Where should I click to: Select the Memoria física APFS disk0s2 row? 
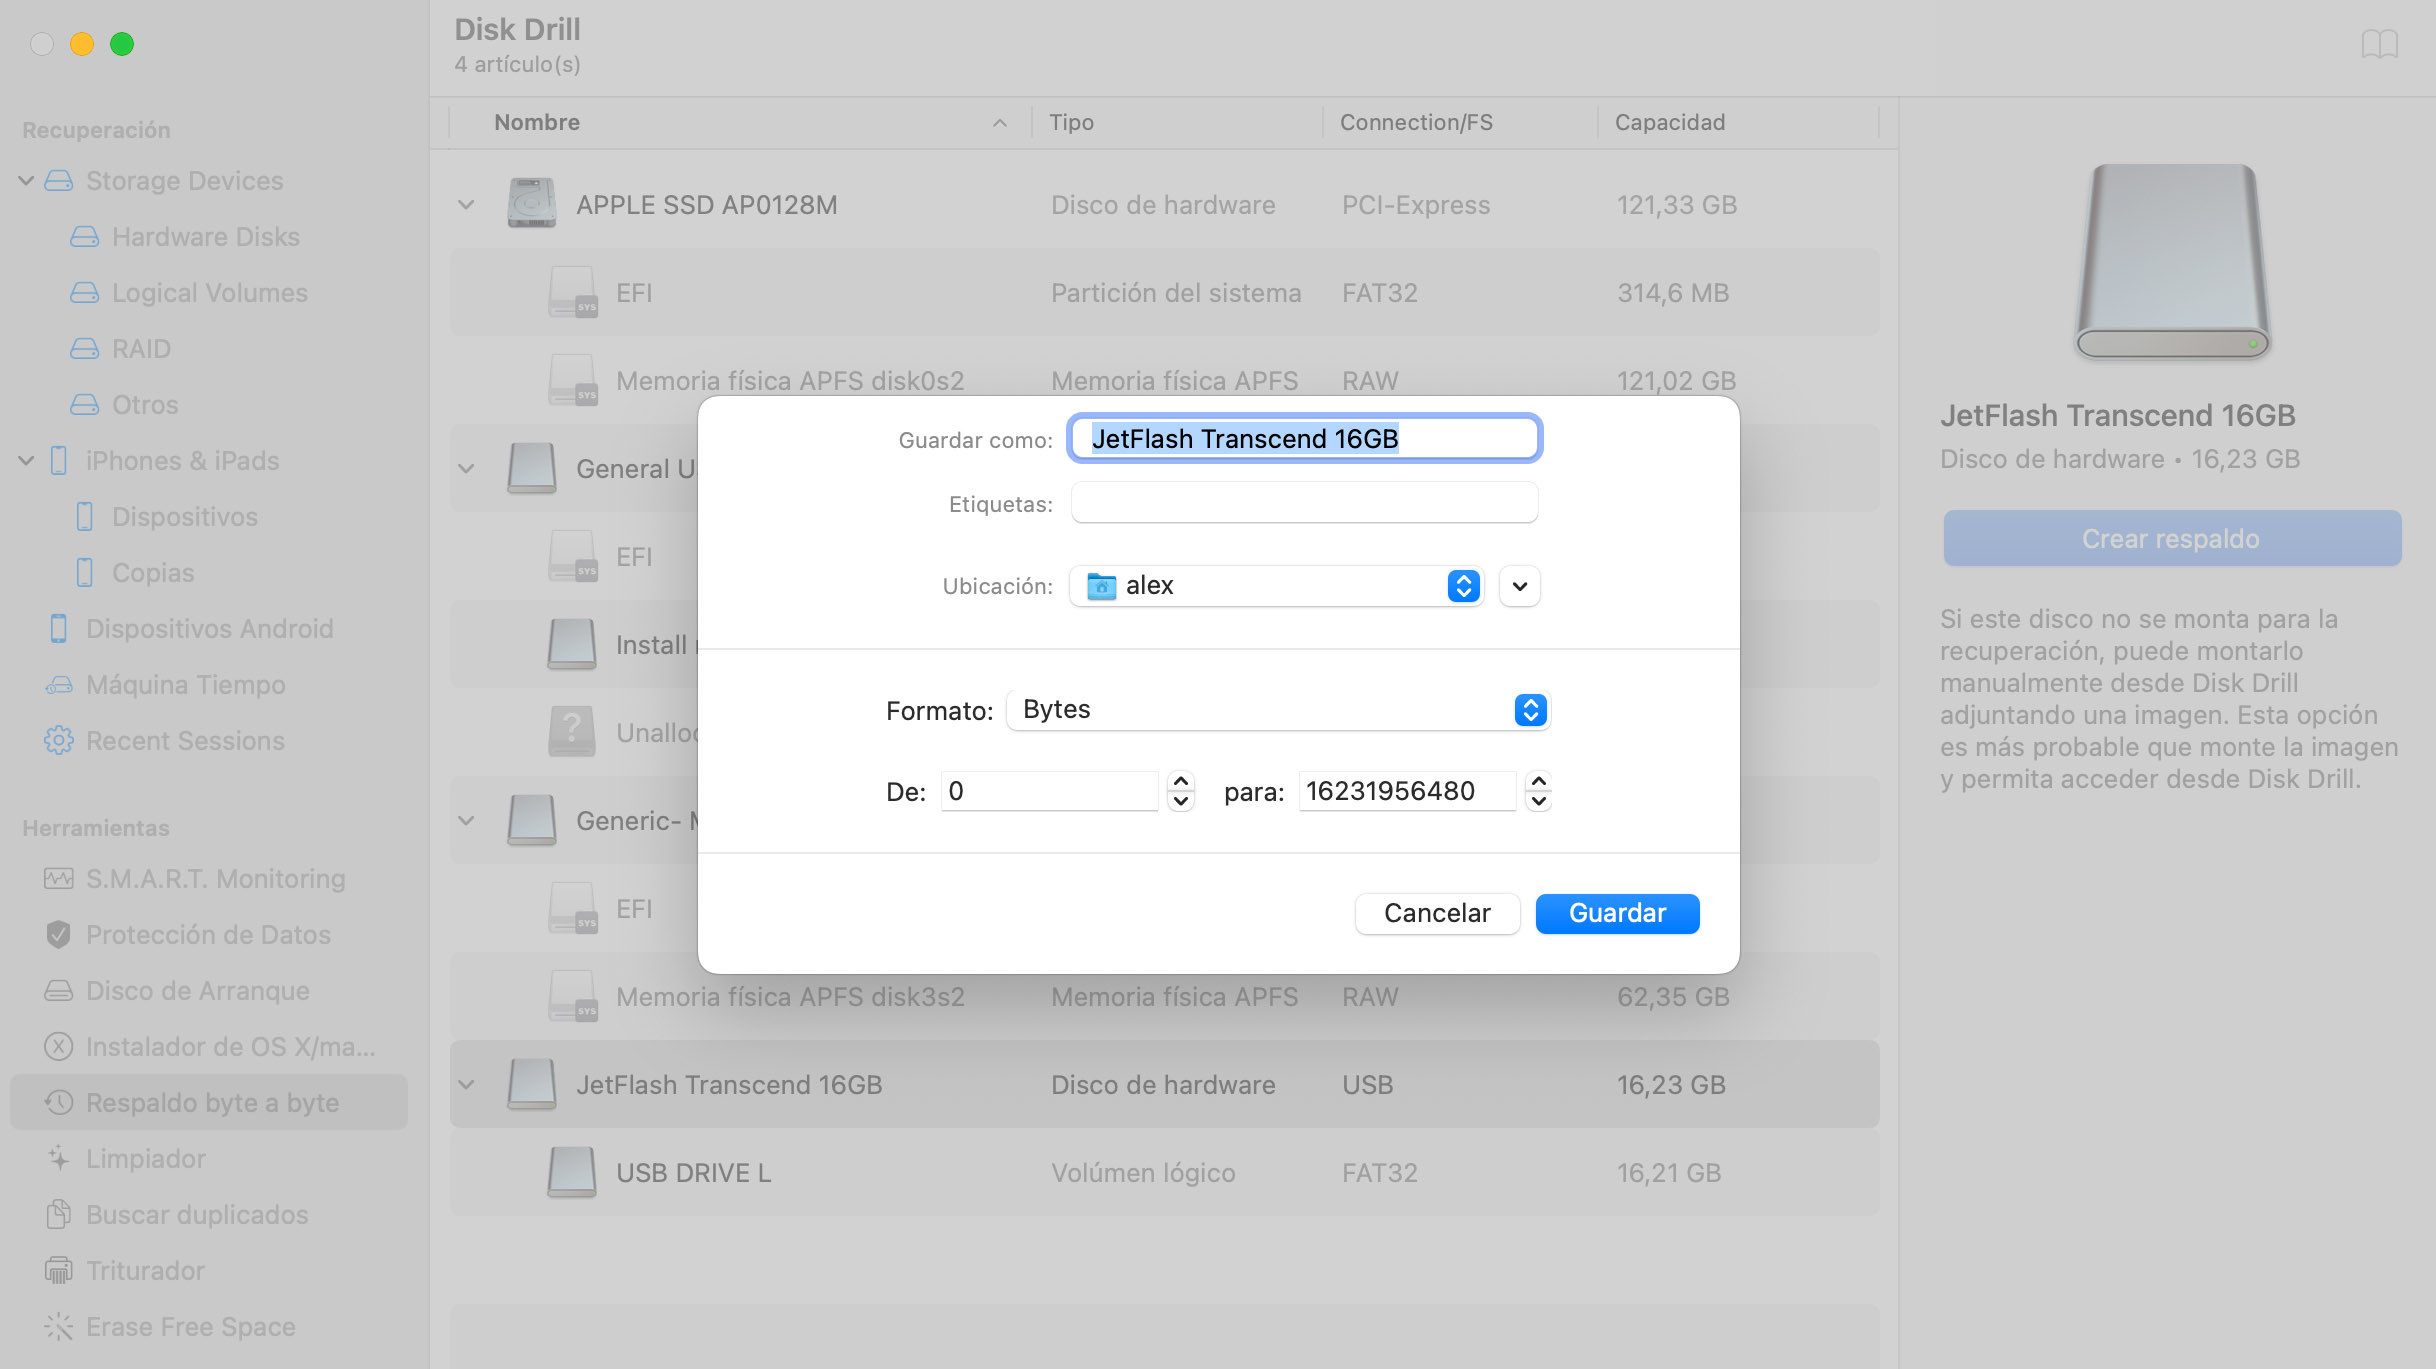tap(1164, 380)
